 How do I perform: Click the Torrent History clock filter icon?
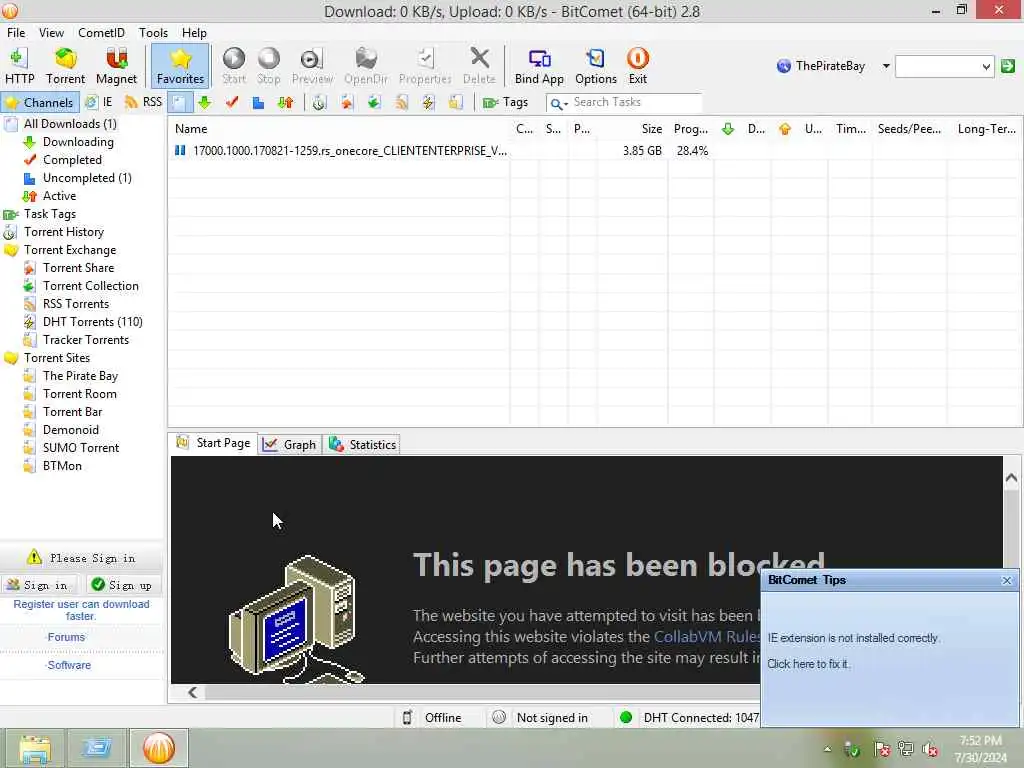coord(319,103)
